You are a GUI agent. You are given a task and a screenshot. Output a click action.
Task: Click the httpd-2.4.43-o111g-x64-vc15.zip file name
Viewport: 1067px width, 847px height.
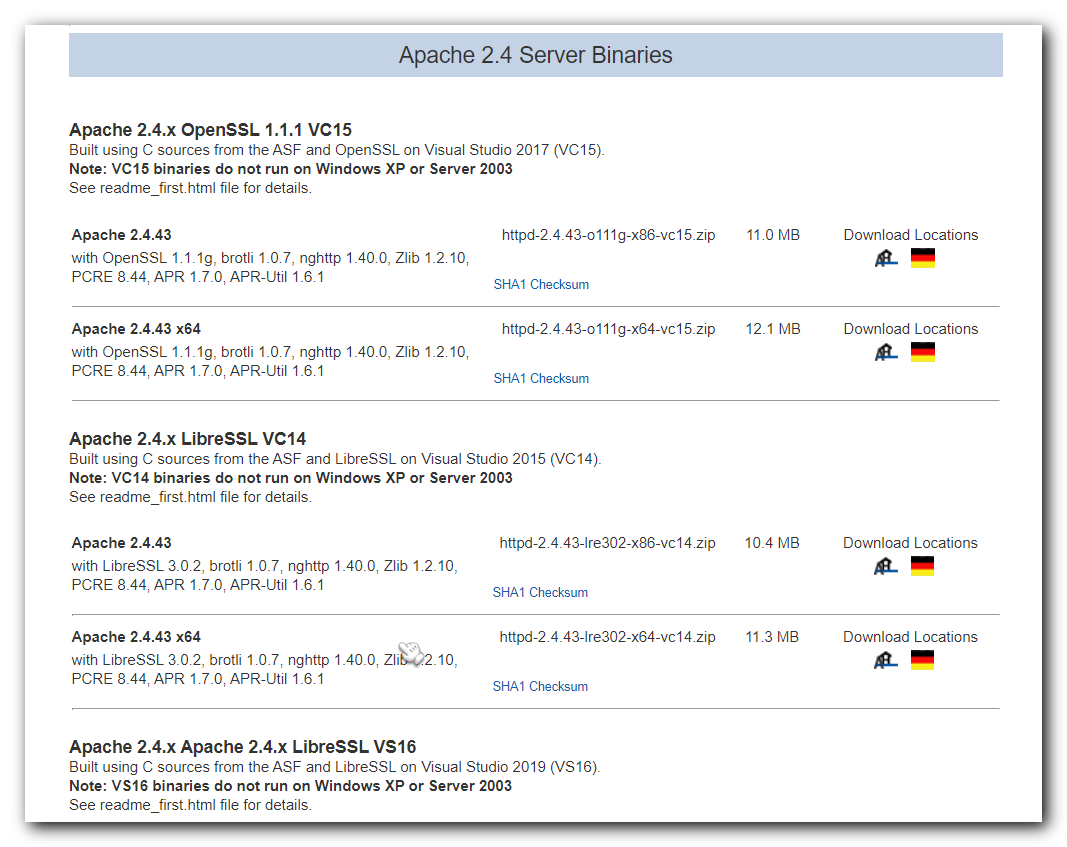click(x=608, y=329)
